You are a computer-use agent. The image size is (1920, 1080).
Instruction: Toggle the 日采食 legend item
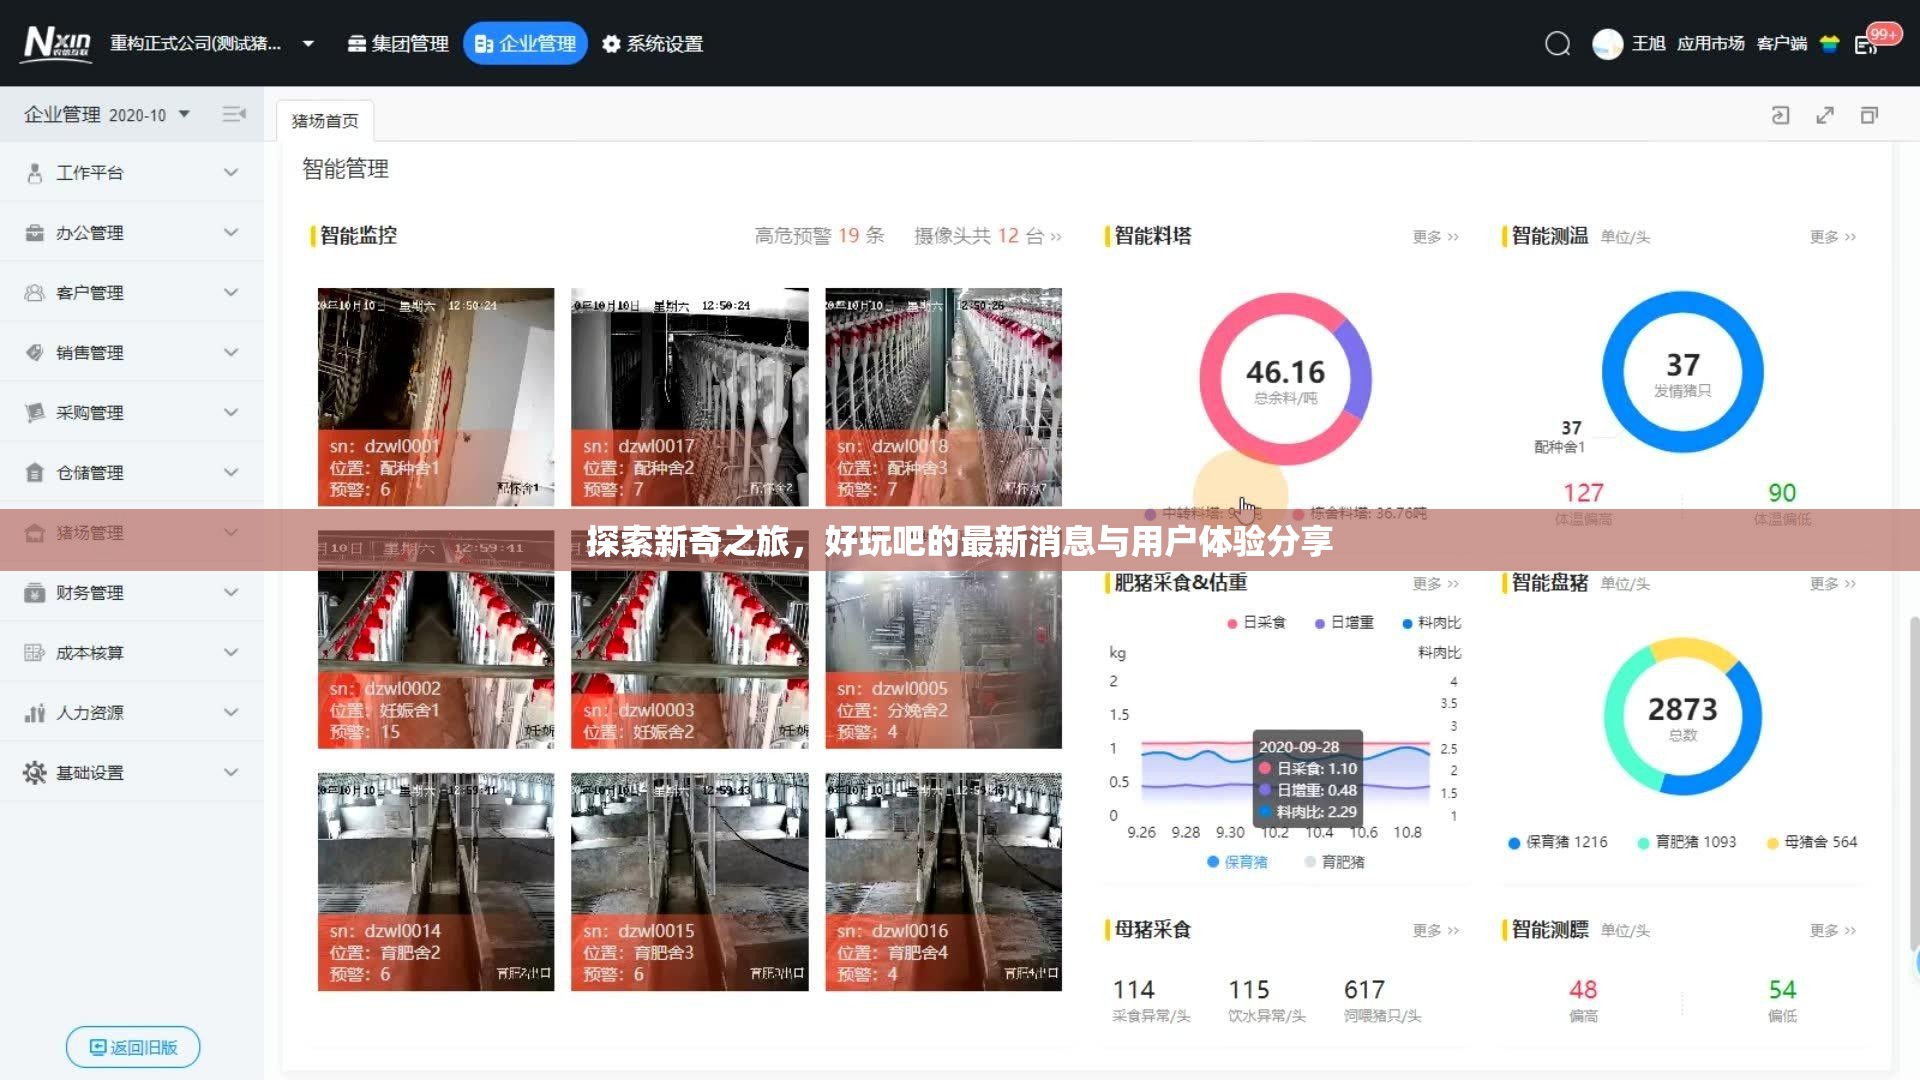1256,623
